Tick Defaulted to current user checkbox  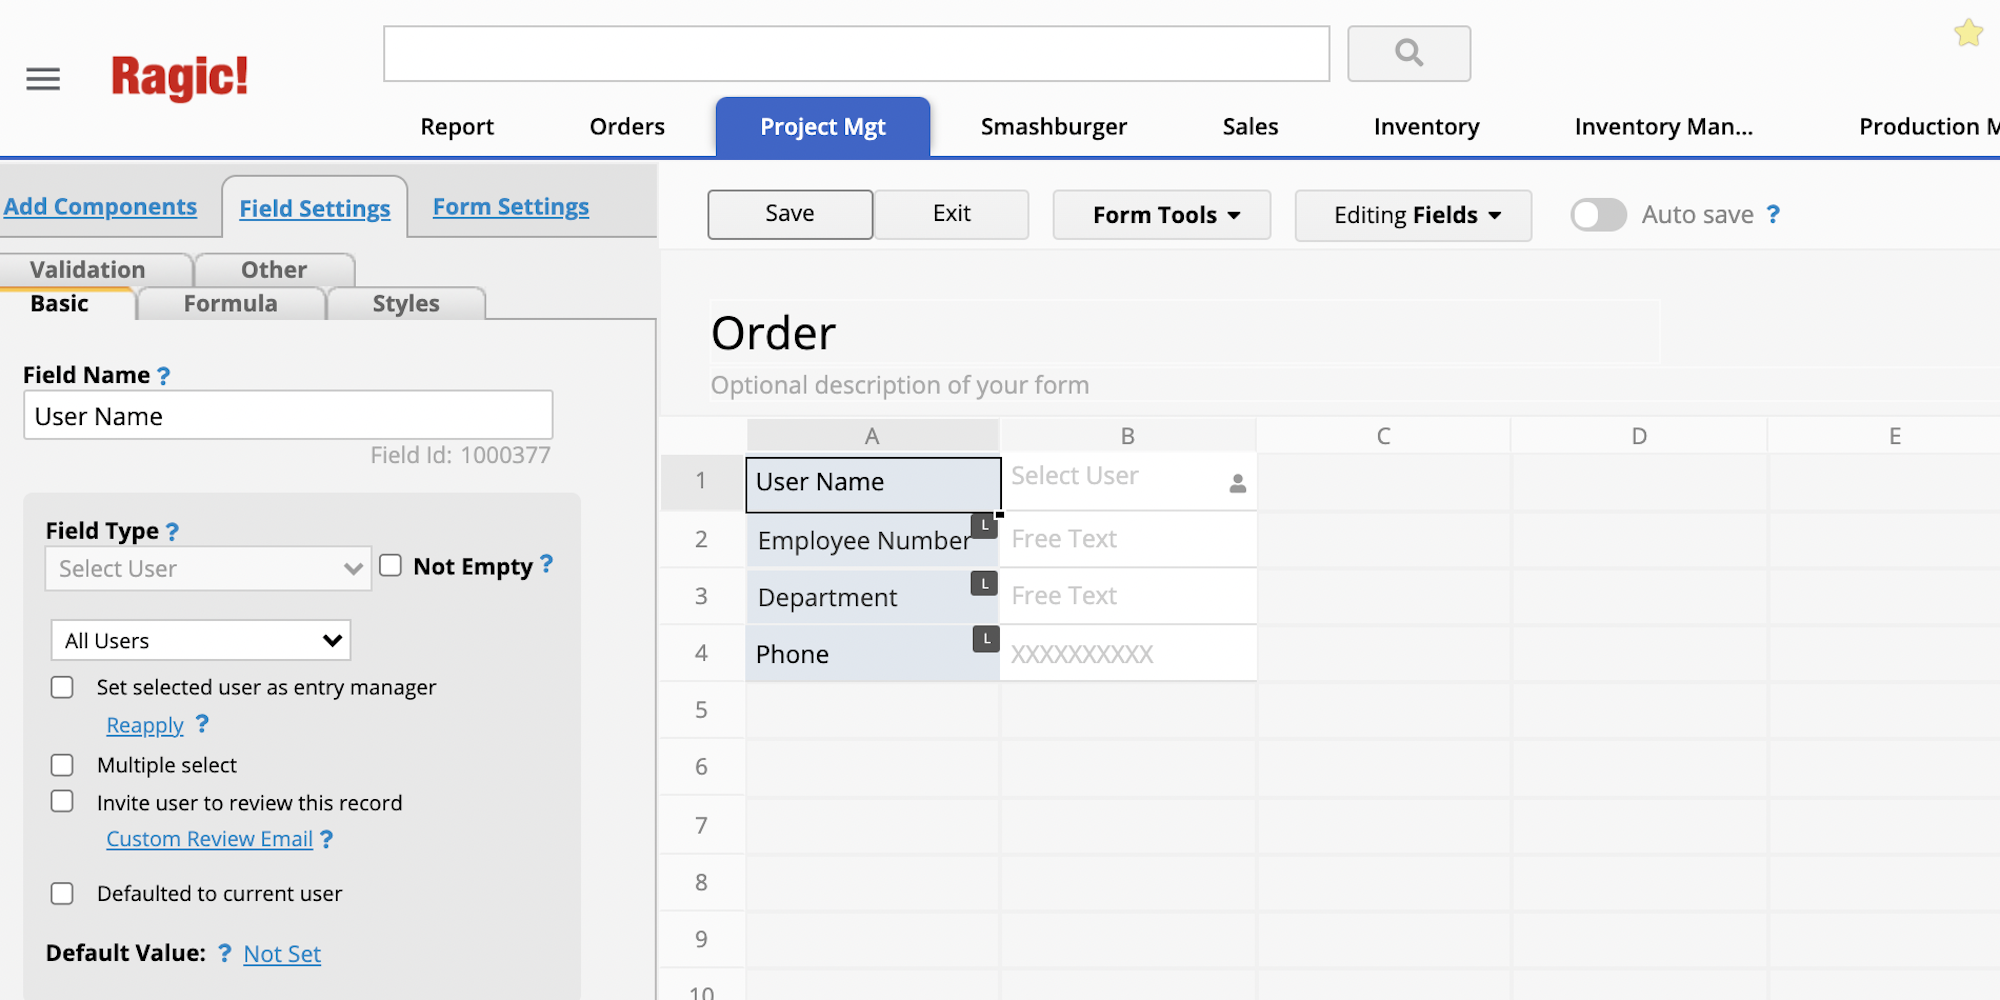62,893
